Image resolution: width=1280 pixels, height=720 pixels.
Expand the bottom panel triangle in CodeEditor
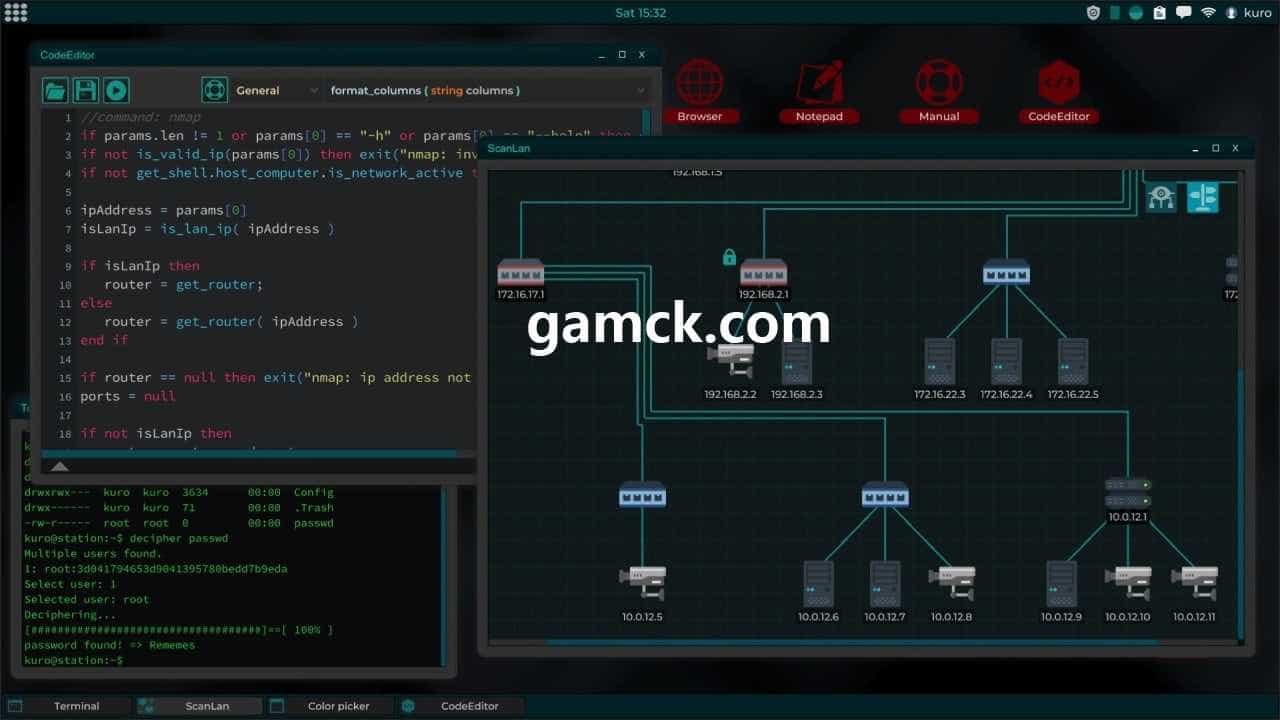(x=60, y=466)
